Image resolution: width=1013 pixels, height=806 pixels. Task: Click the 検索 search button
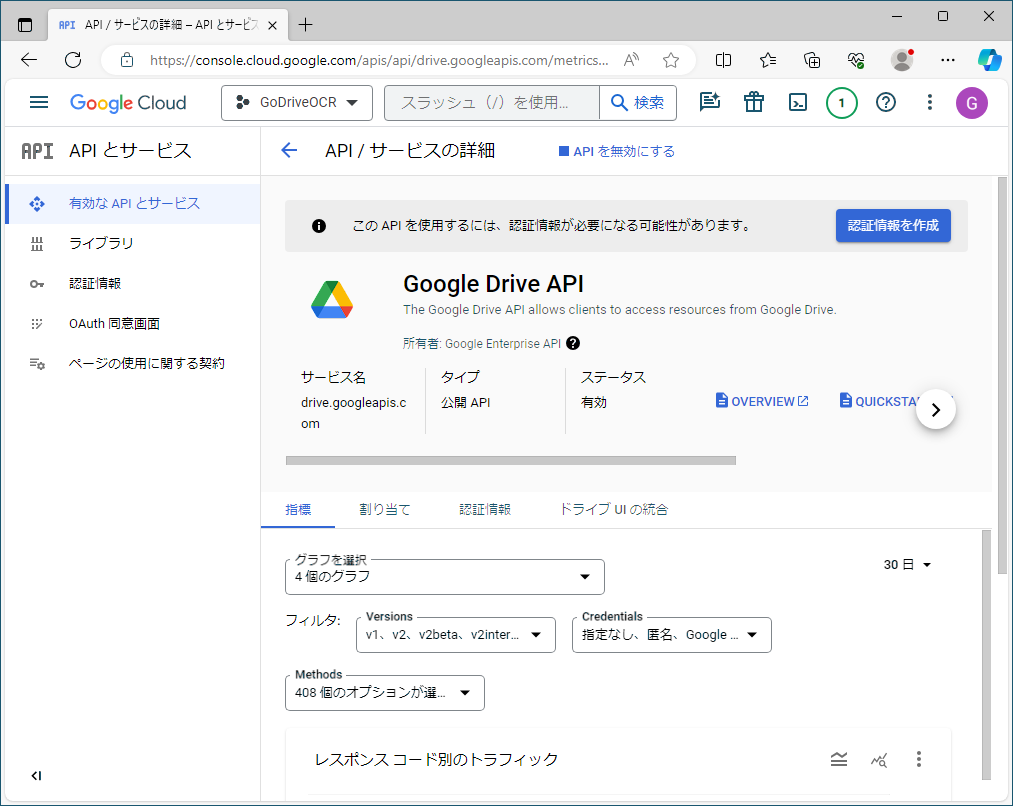click(638, 103)
